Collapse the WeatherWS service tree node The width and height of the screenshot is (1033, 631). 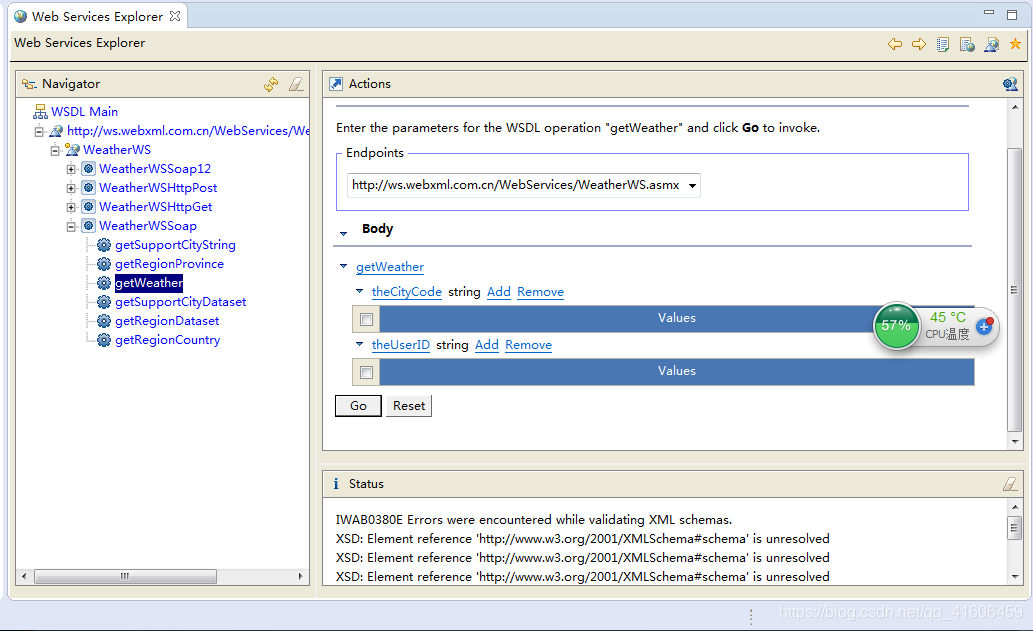point(55,150)
